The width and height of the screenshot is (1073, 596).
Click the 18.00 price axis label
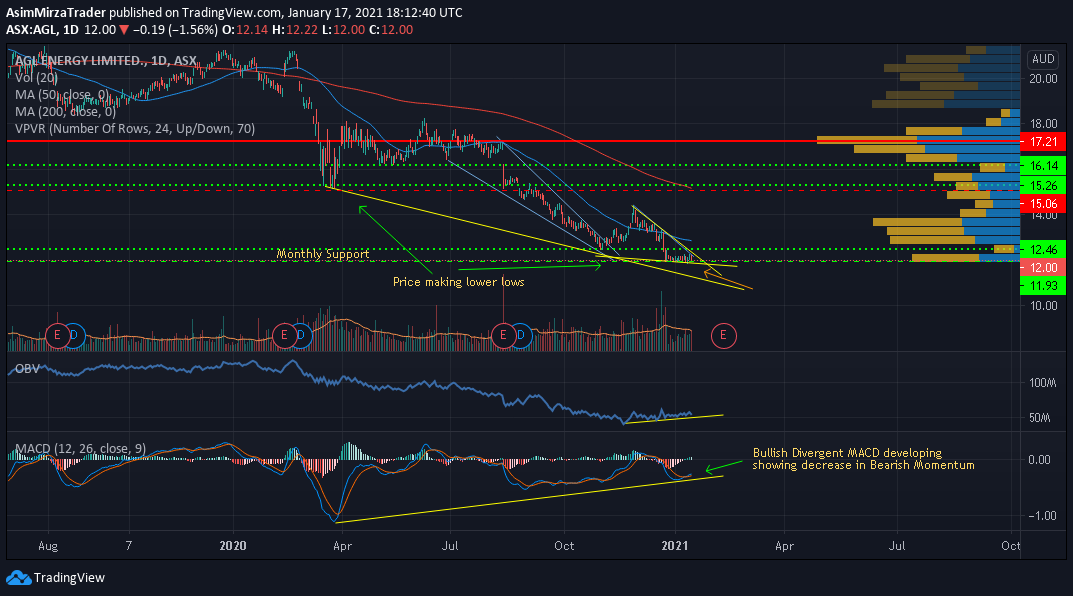(1044, 124)
